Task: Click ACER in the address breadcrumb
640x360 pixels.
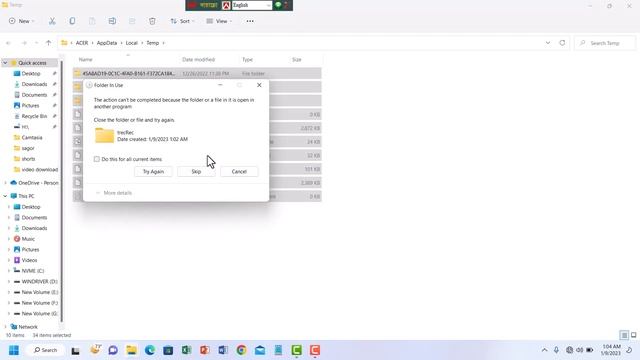Action: pos(82,43)
